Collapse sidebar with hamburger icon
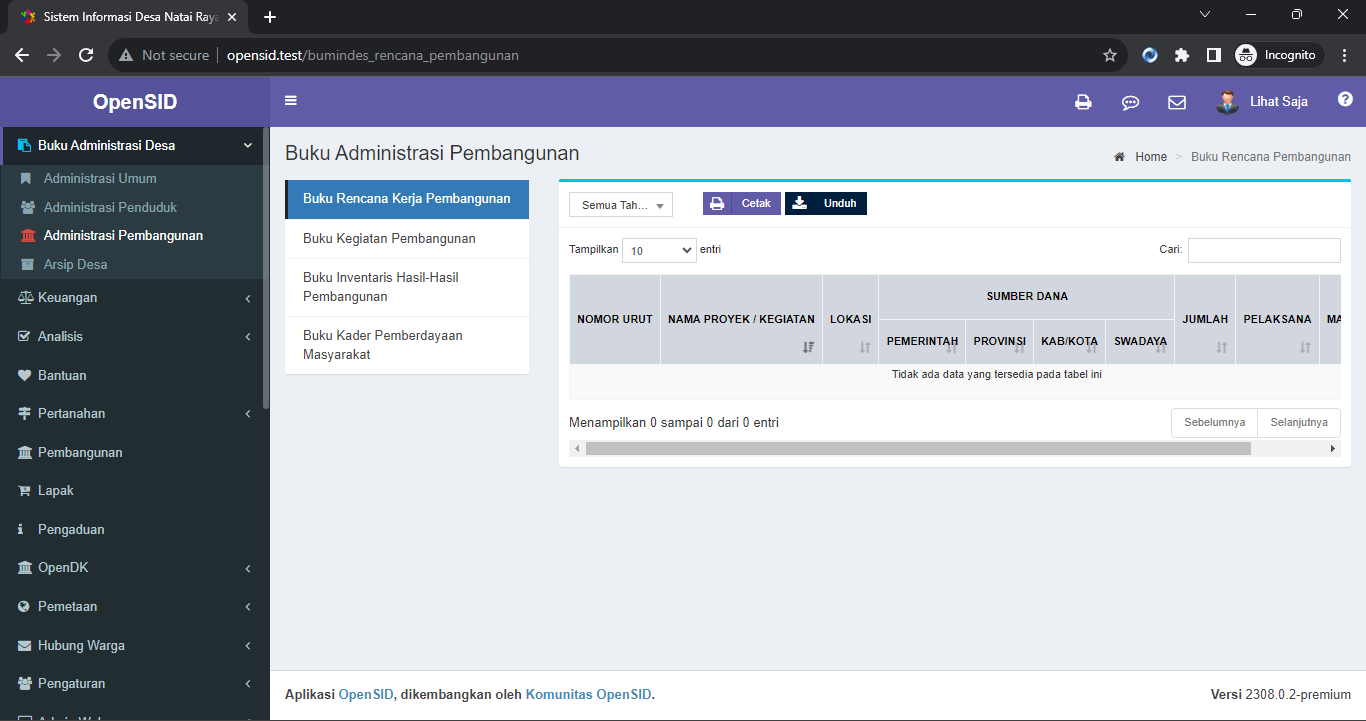 290,100
